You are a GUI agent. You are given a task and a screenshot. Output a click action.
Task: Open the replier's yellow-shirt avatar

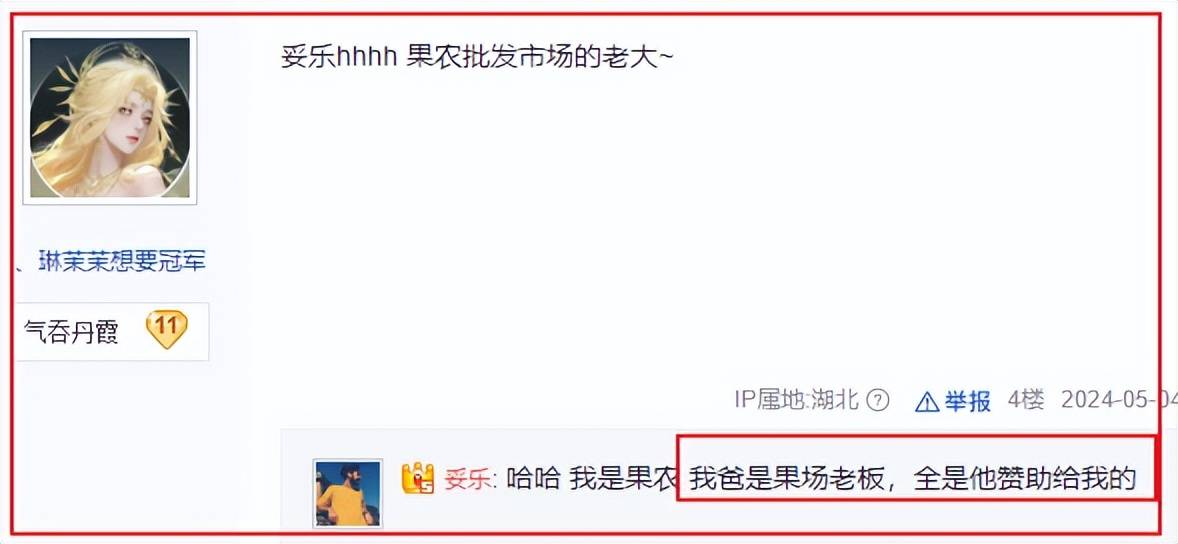(x=348, y=493)
